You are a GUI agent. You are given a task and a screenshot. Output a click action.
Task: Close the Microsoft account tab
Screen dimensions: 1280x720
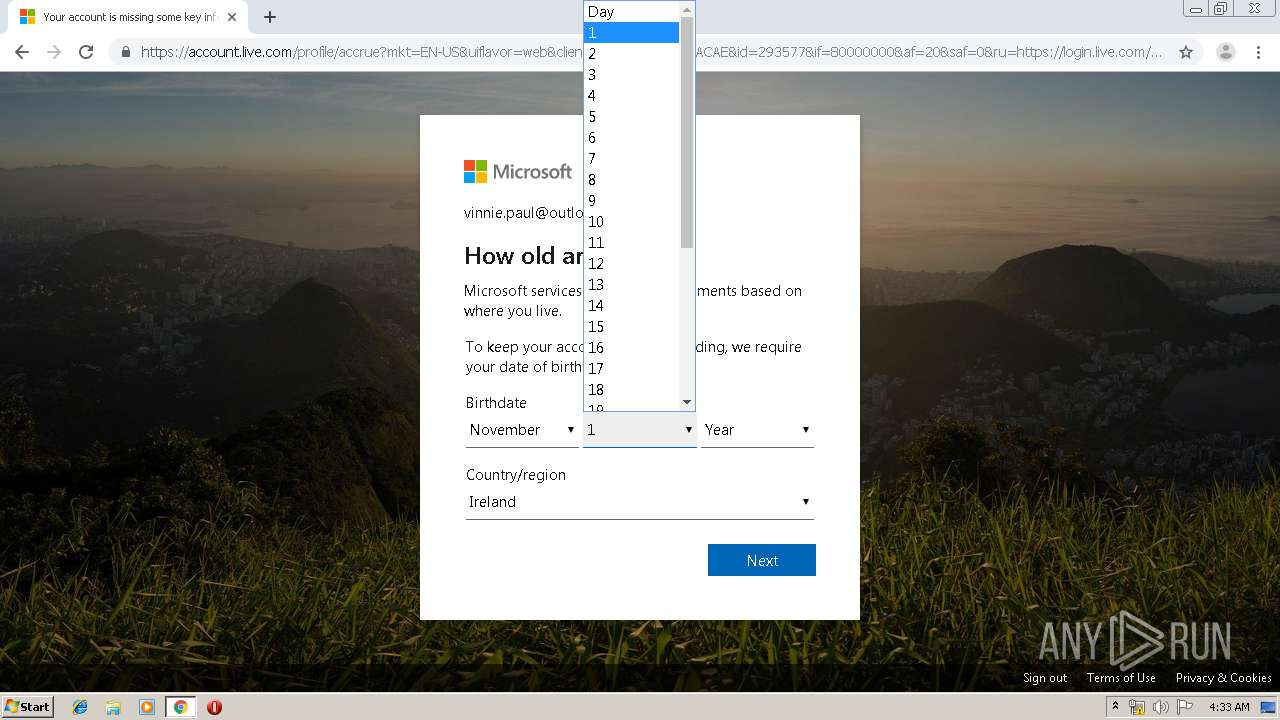coord(232,17)
